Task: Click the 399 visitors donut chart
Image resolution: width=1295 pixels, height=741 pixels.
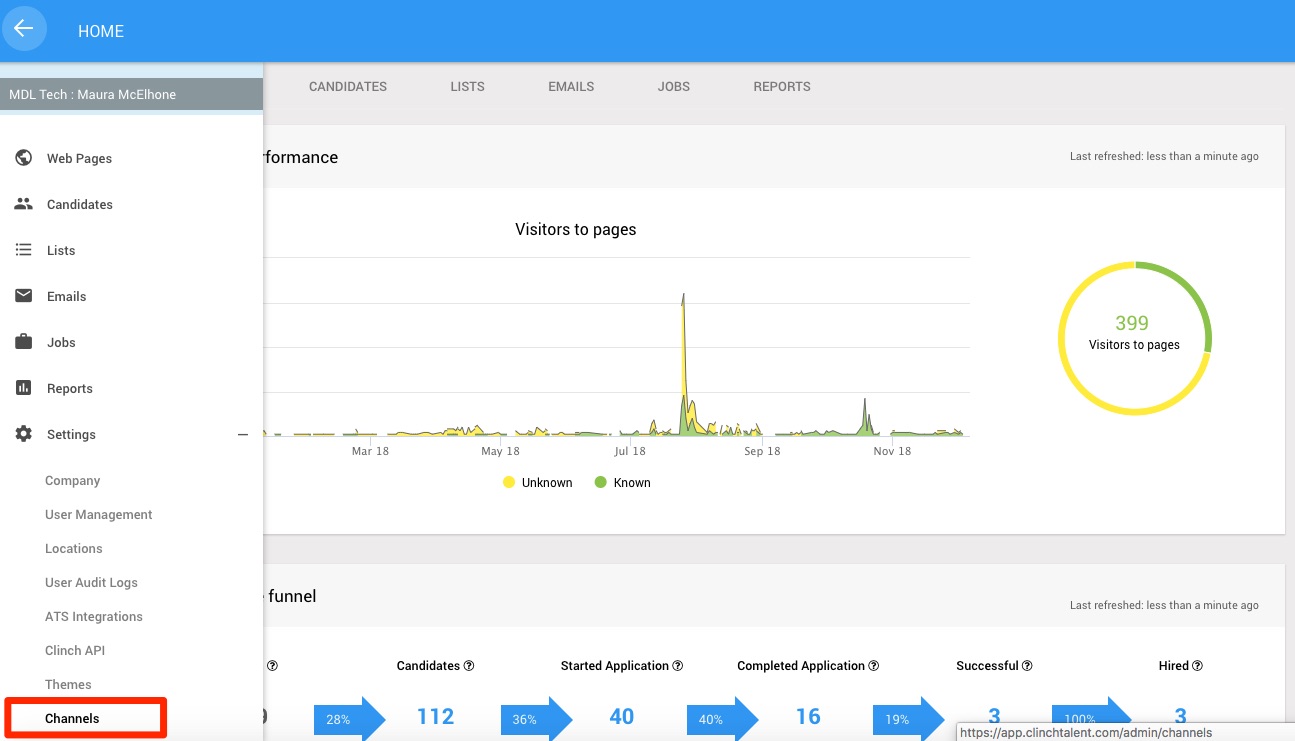Action: (x=1134, y=338)
